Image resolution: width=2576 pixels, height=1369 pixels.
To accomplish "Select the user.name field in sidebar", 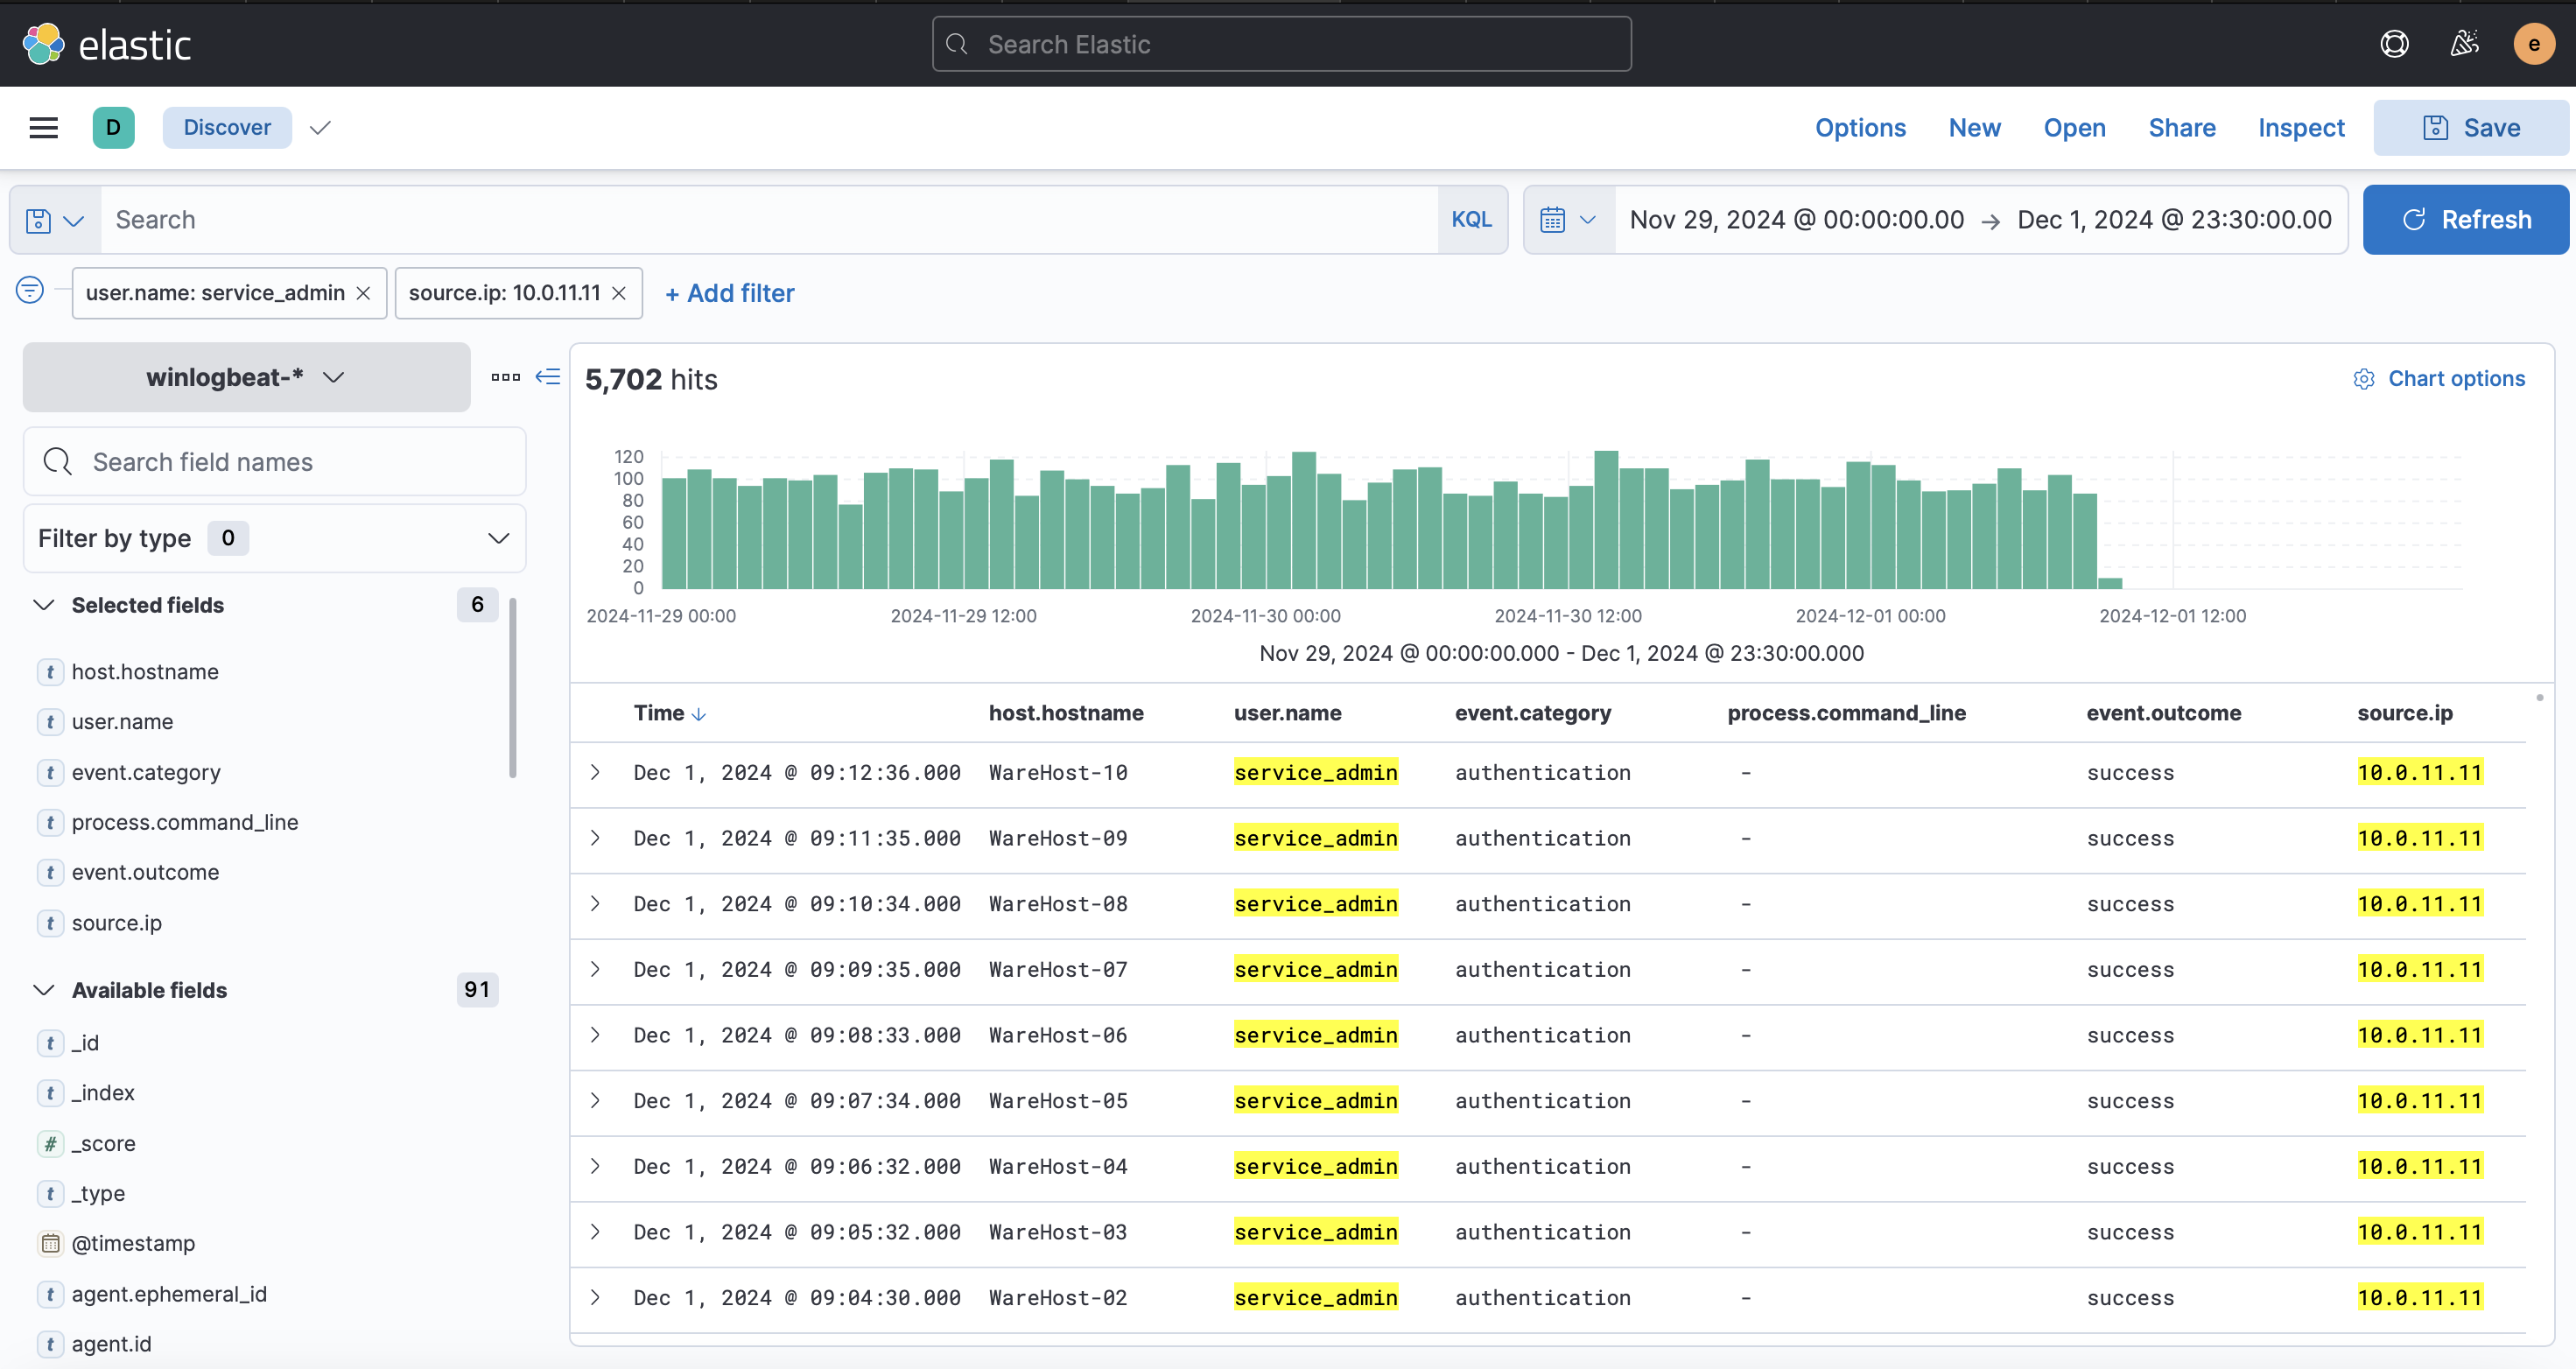I will coord(122,722).
